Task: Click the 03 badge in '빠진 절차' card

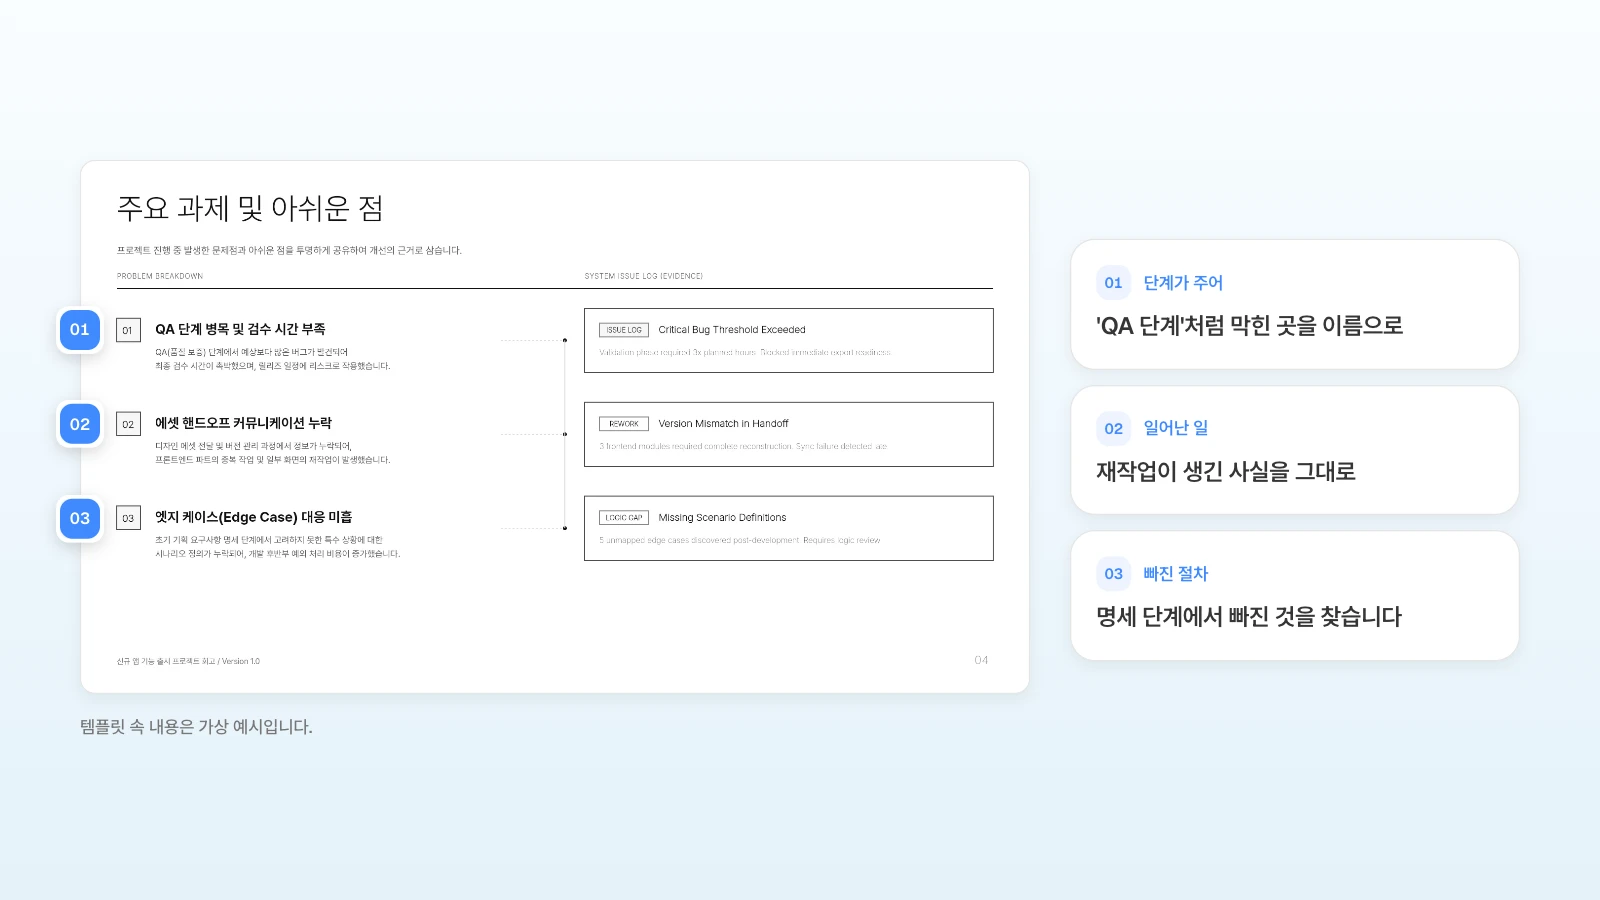Action: pos(1113,574)
